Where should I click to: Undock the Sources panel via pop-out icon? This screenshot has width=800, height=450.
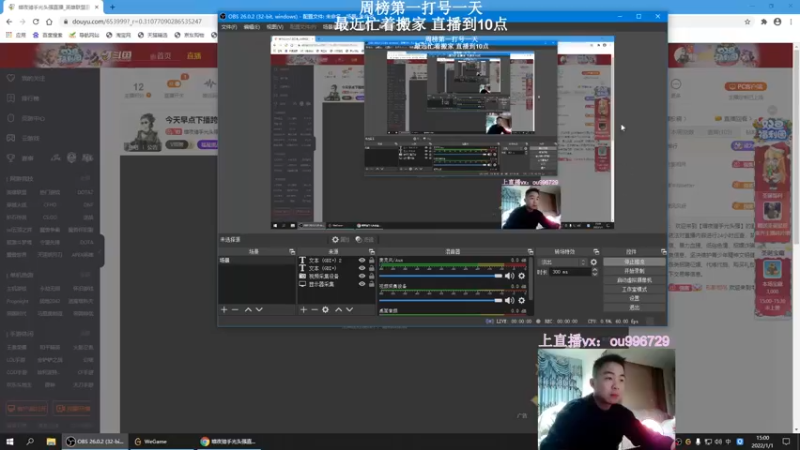click(371, 252)
